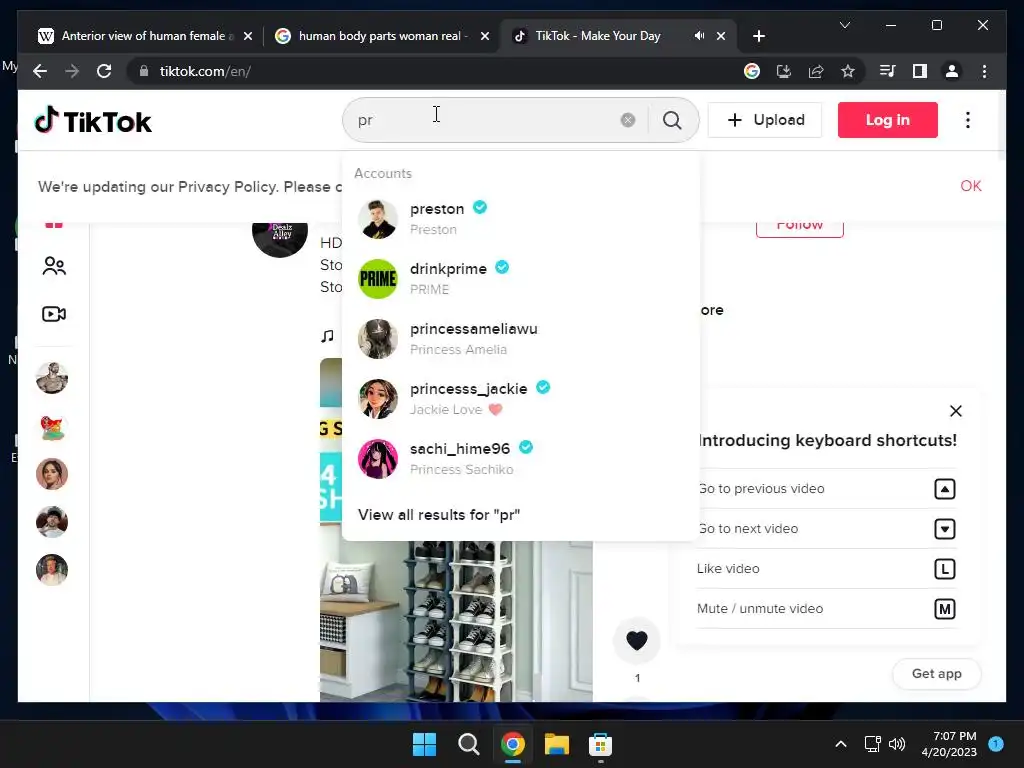Open the Chrome profile icon
The height and width of the screenshot is (768, 1024).
tap(952, 71)
